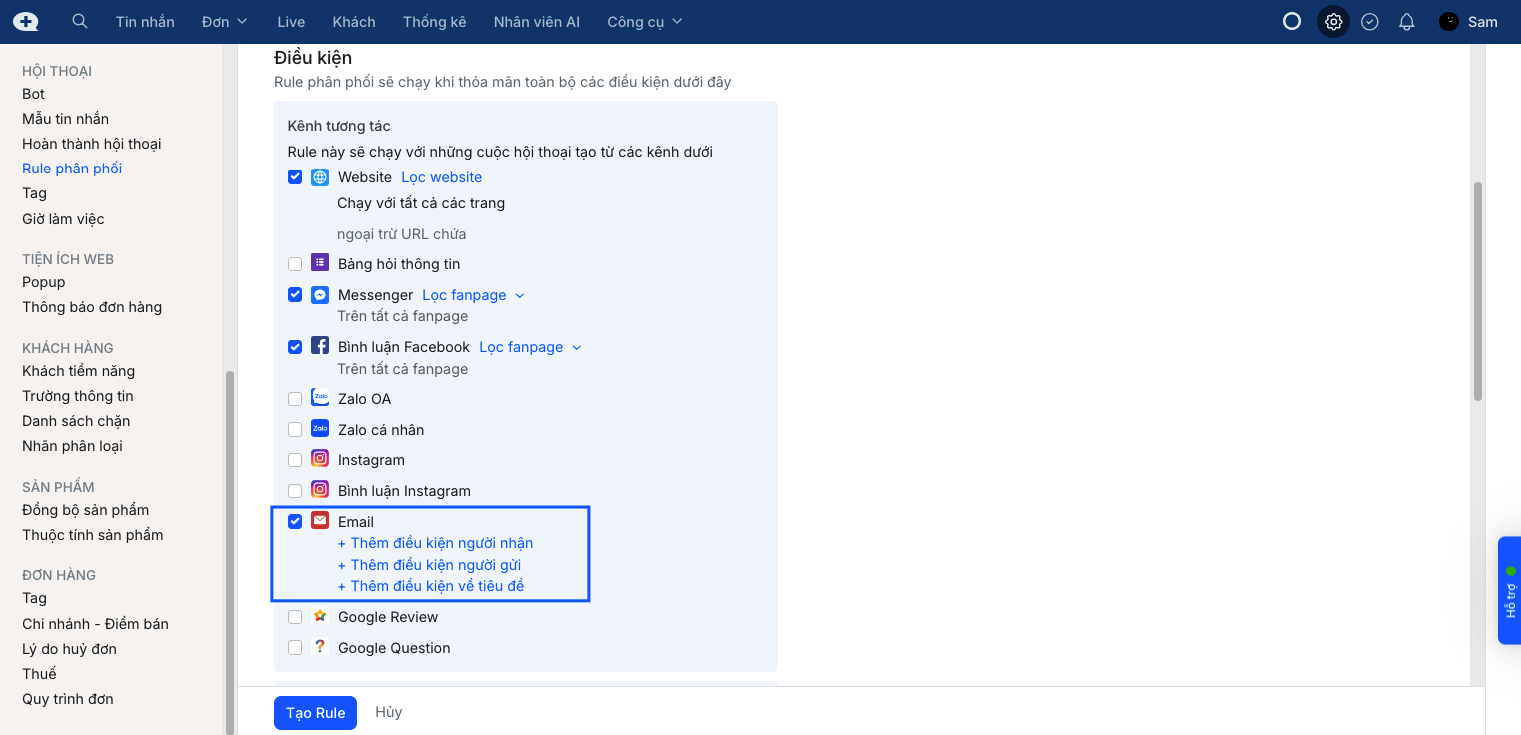Tick the Google Review checkbox

click(295, 617)
